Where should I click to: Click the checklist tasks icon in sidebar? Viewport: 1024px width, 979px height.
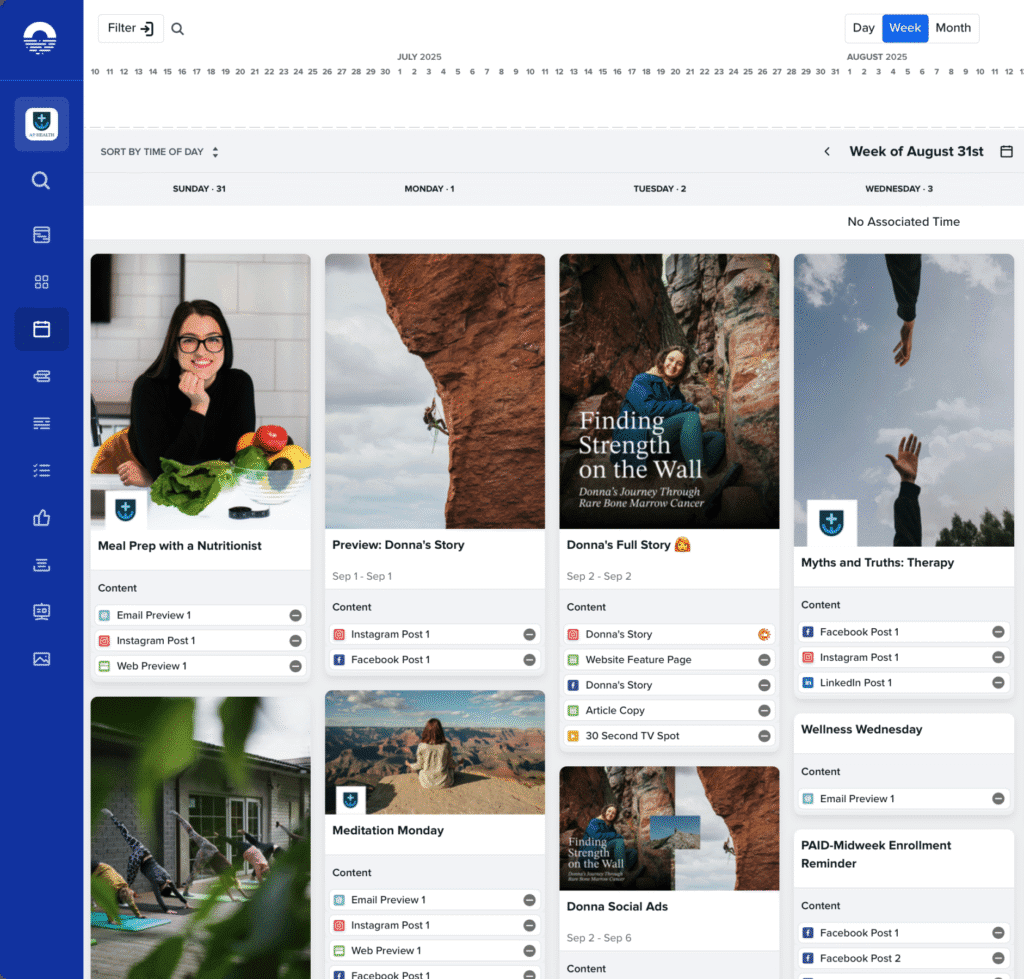(41, 471)
